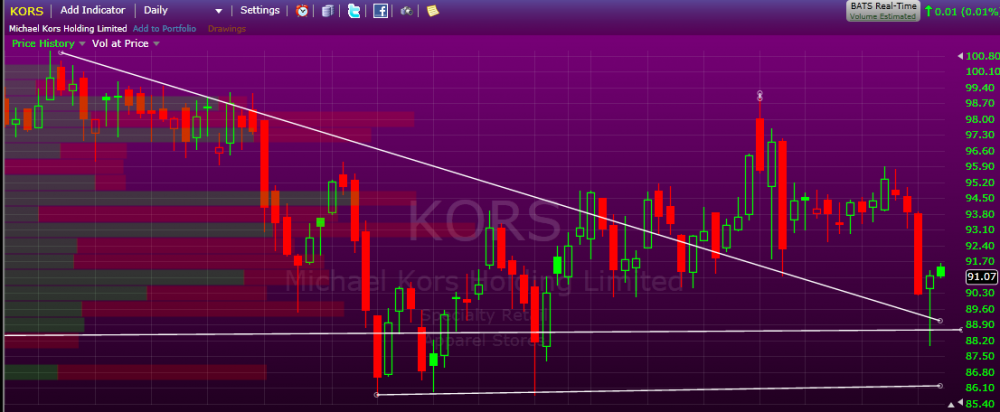Click the 100.10 price axis label
1000x412 pixels.
981,71
